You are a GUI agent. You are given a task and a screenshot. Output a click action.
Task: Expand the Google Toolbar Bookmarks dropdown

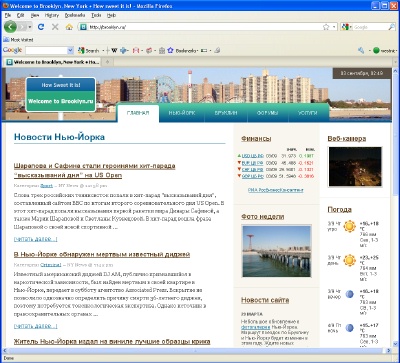click(x=198, y=51)
